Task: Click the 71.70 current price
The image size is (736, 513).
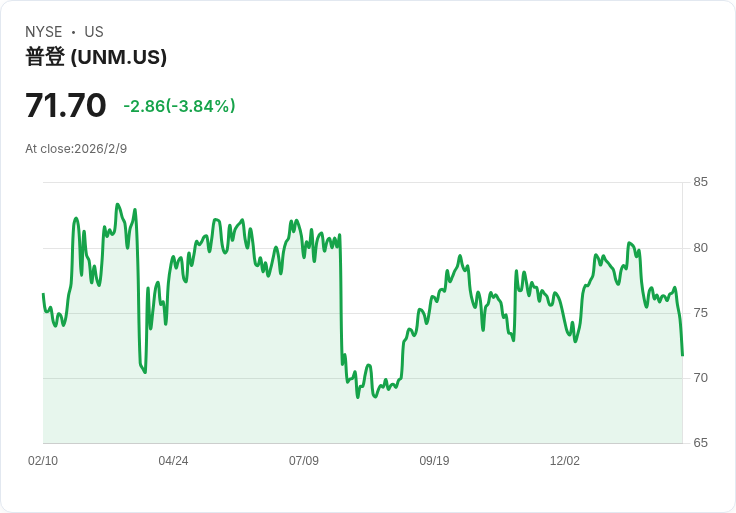Action: click(x=66, y=105)
